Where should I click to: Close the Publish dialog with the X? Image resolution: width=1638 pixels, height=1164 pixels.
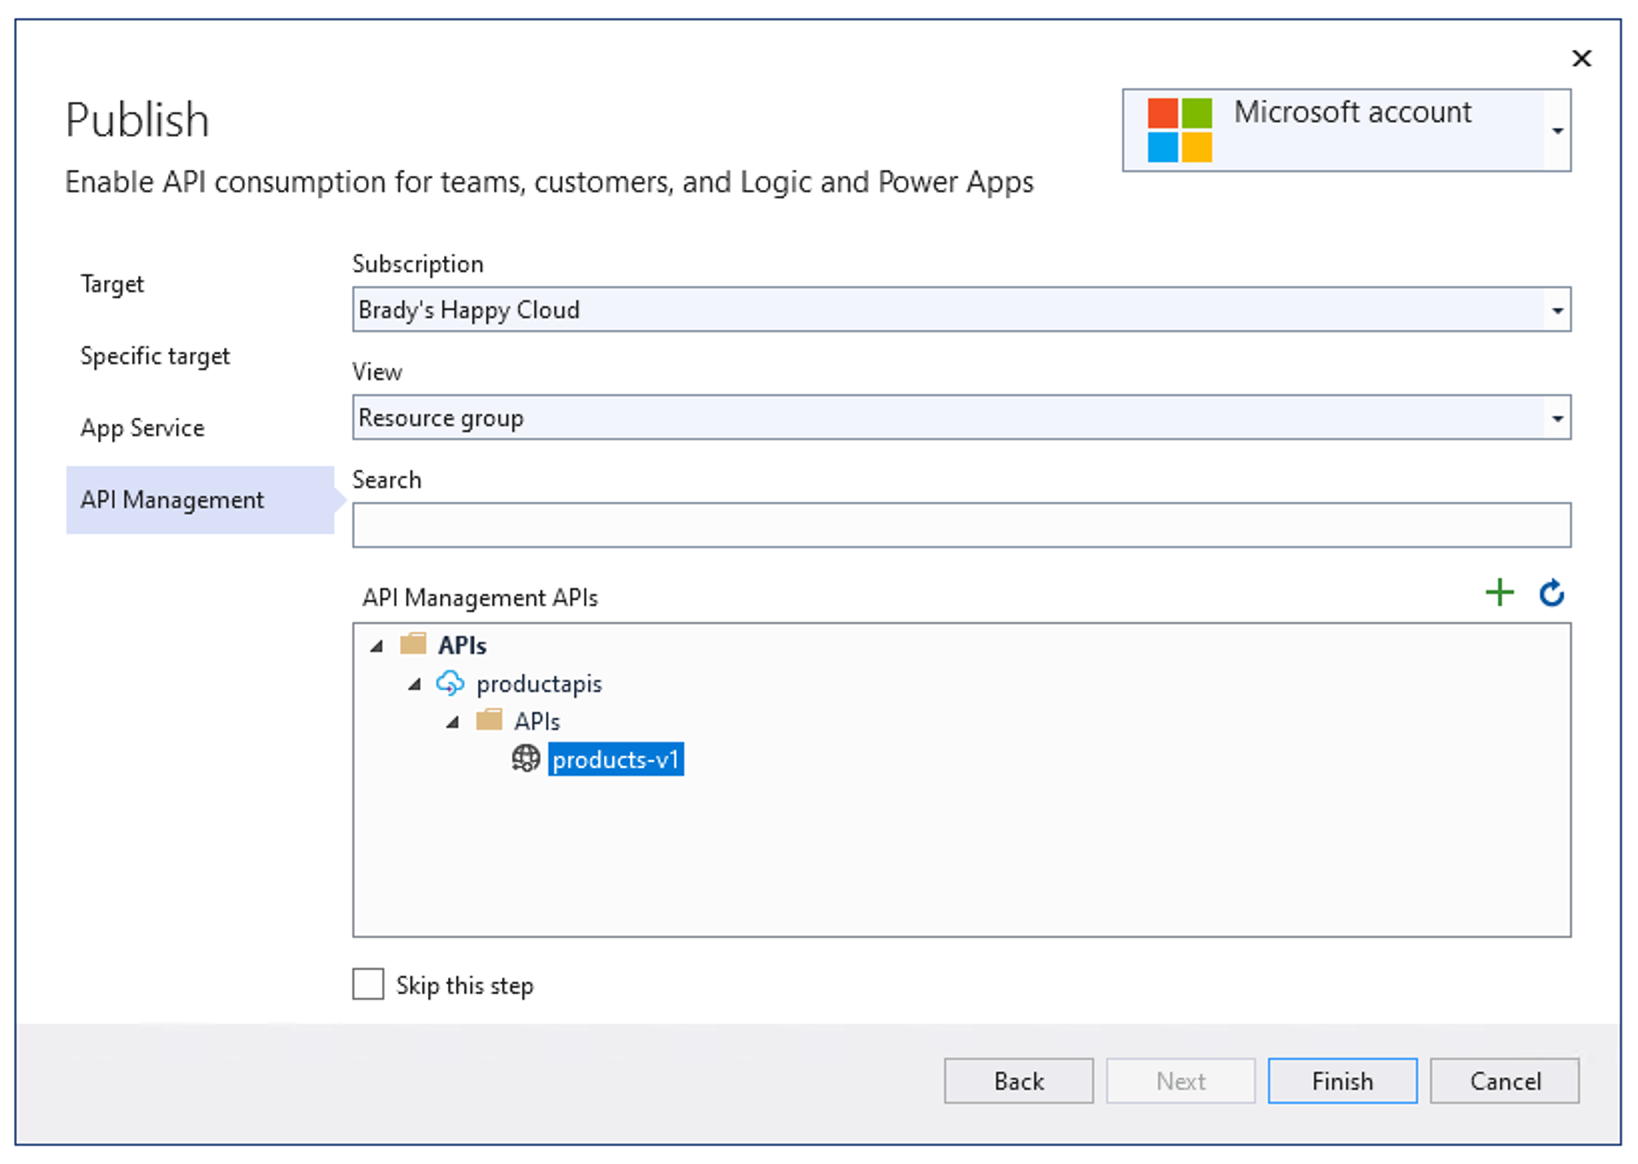1582,58
